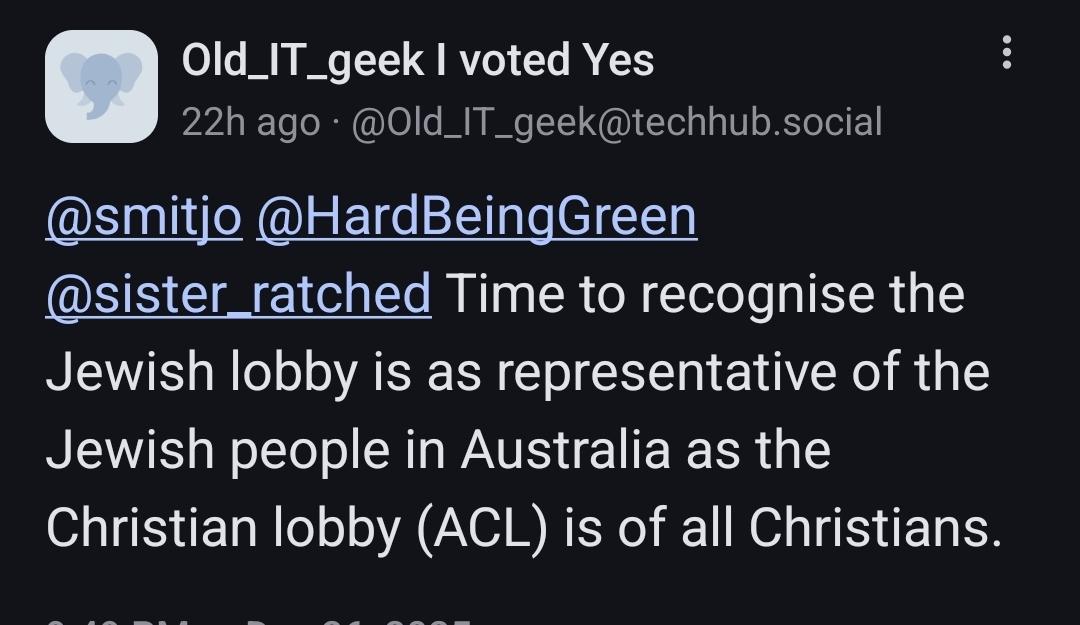1080x625 pixels.
Task: Click the word "Christians." ending the post
Action: [875, 529]
